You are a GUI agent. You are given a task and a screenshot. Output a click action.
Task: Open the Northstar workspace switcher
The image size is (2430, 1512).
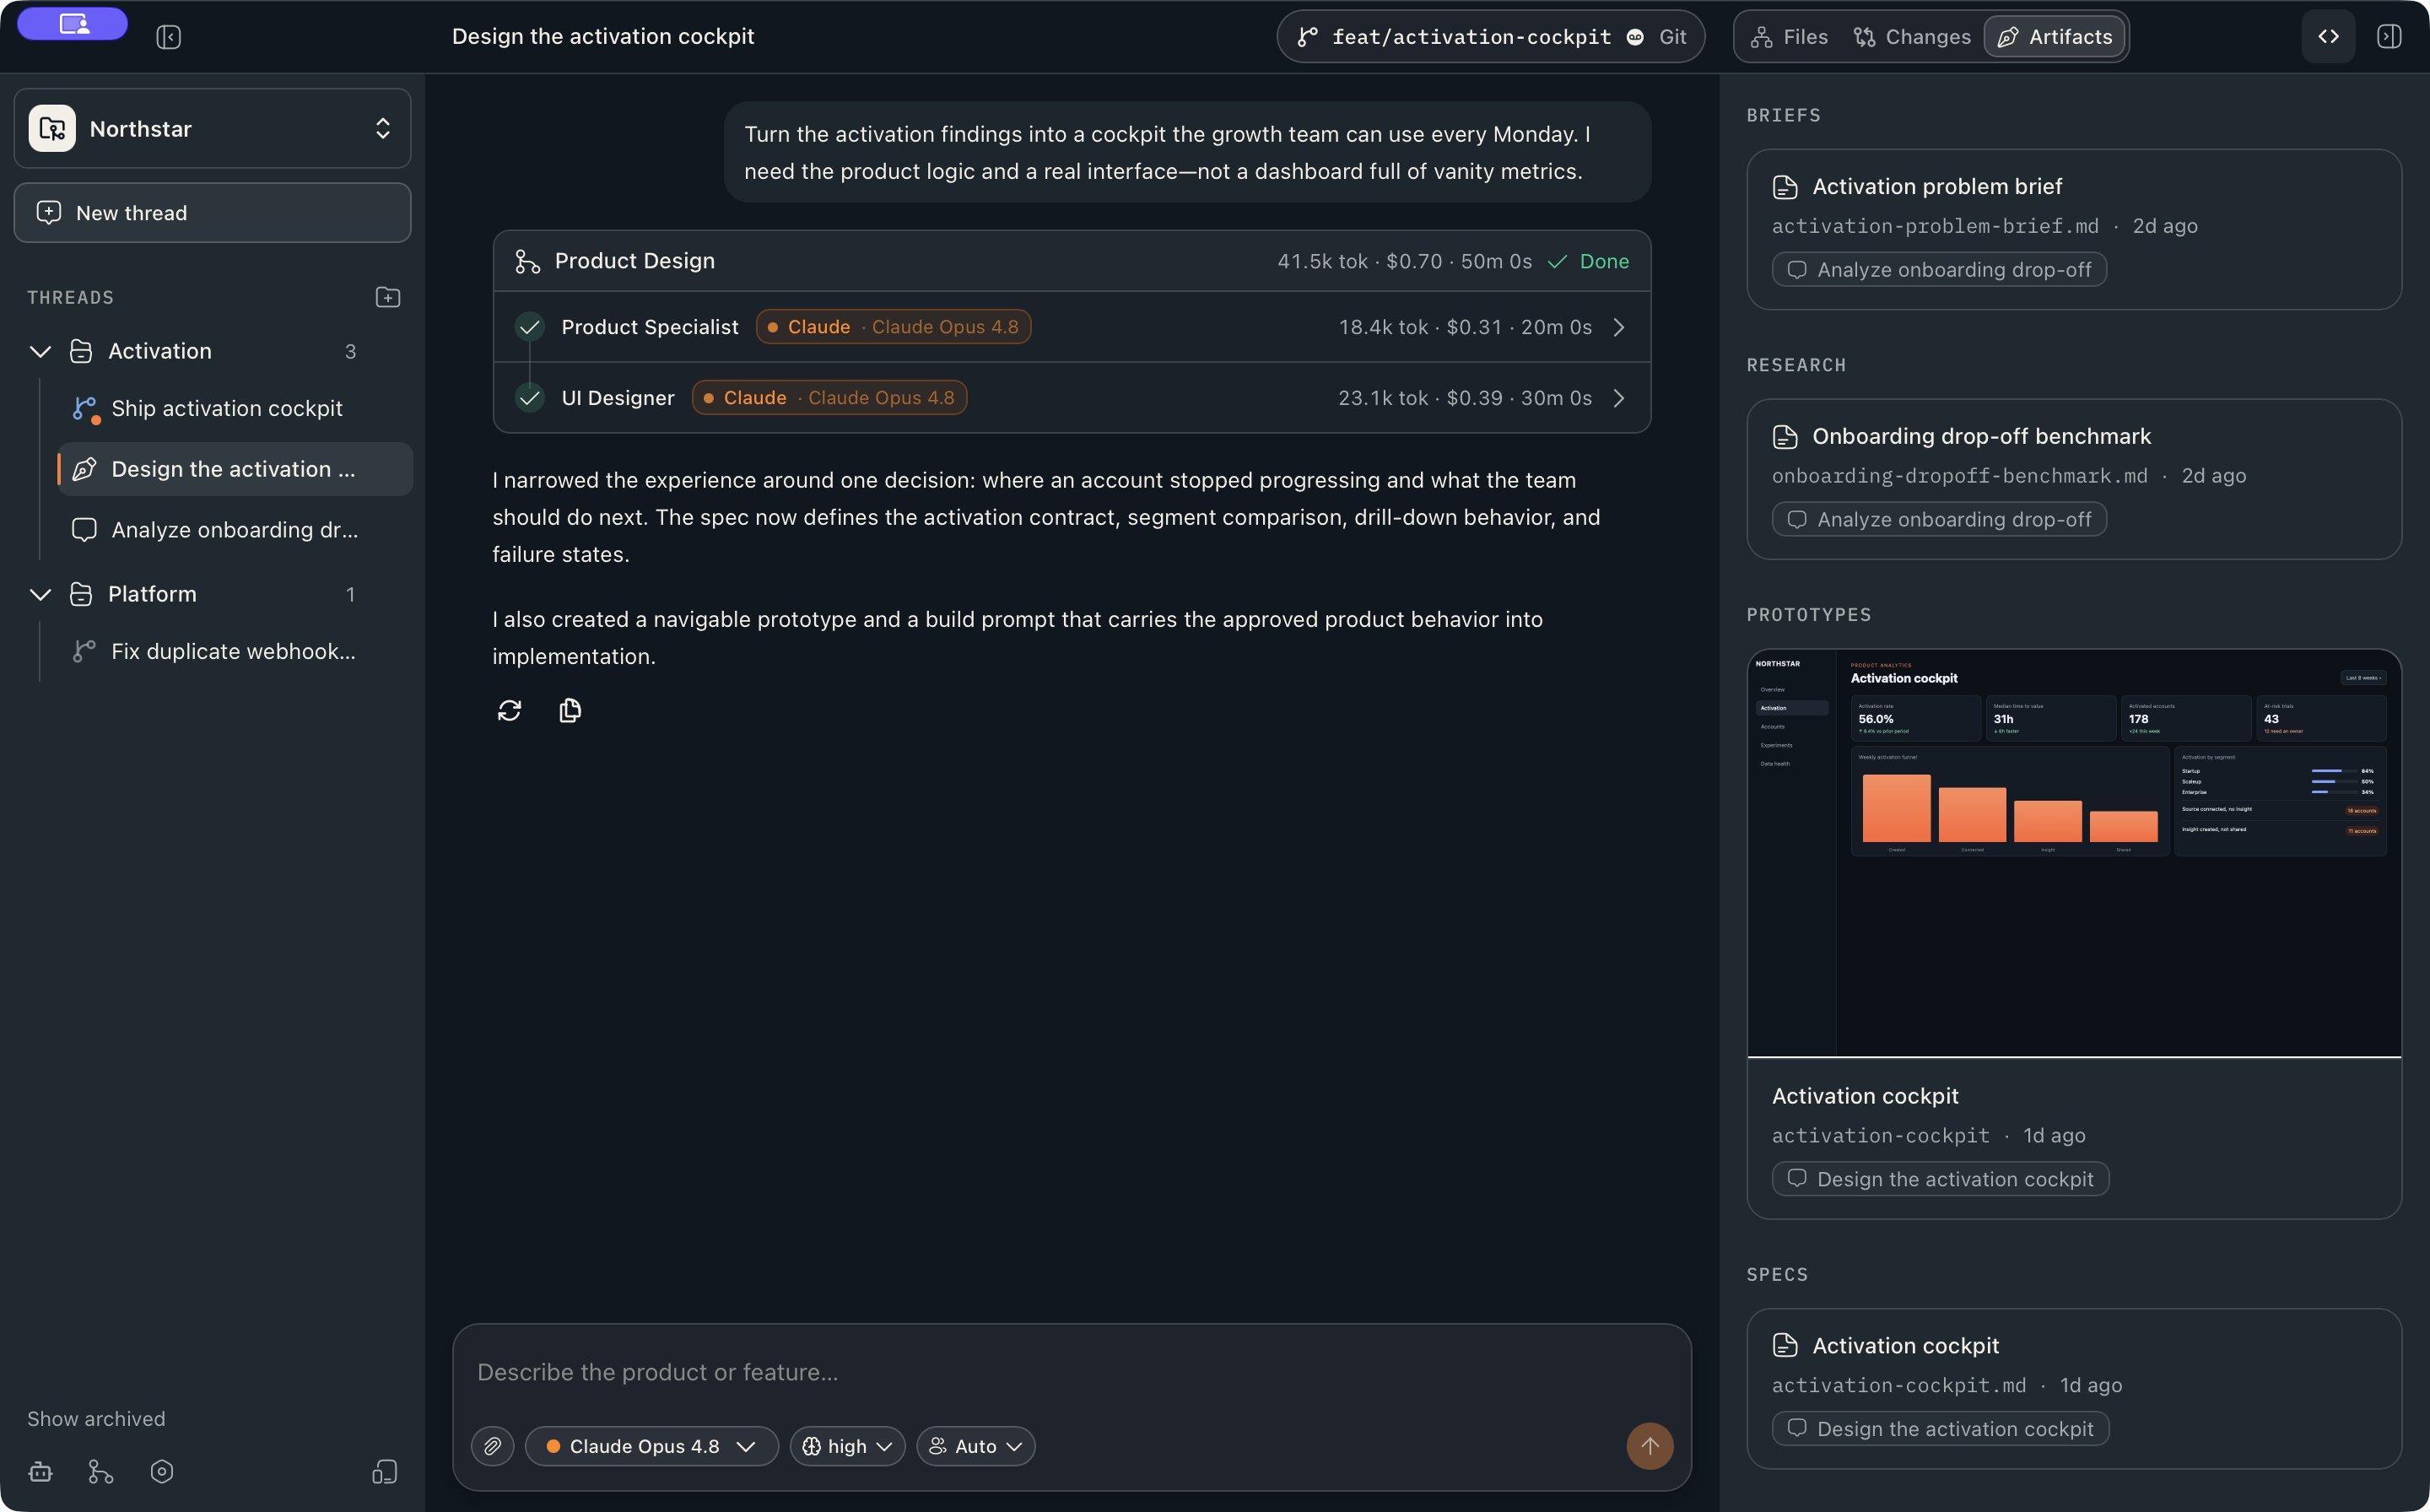click(x=212, y=128)
